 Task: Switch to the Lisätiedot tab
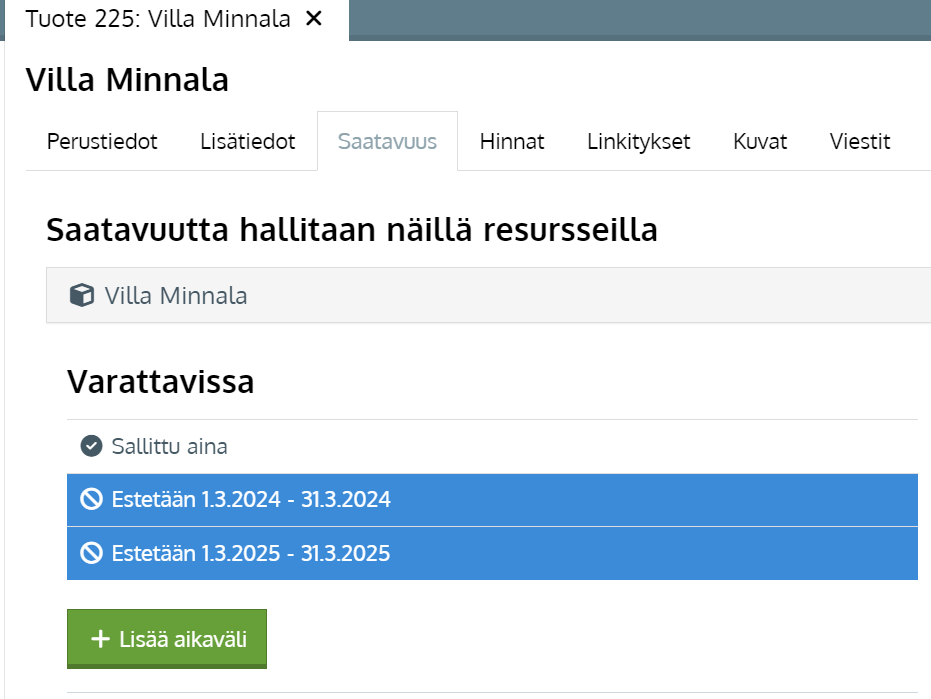[x=247, y=141]
